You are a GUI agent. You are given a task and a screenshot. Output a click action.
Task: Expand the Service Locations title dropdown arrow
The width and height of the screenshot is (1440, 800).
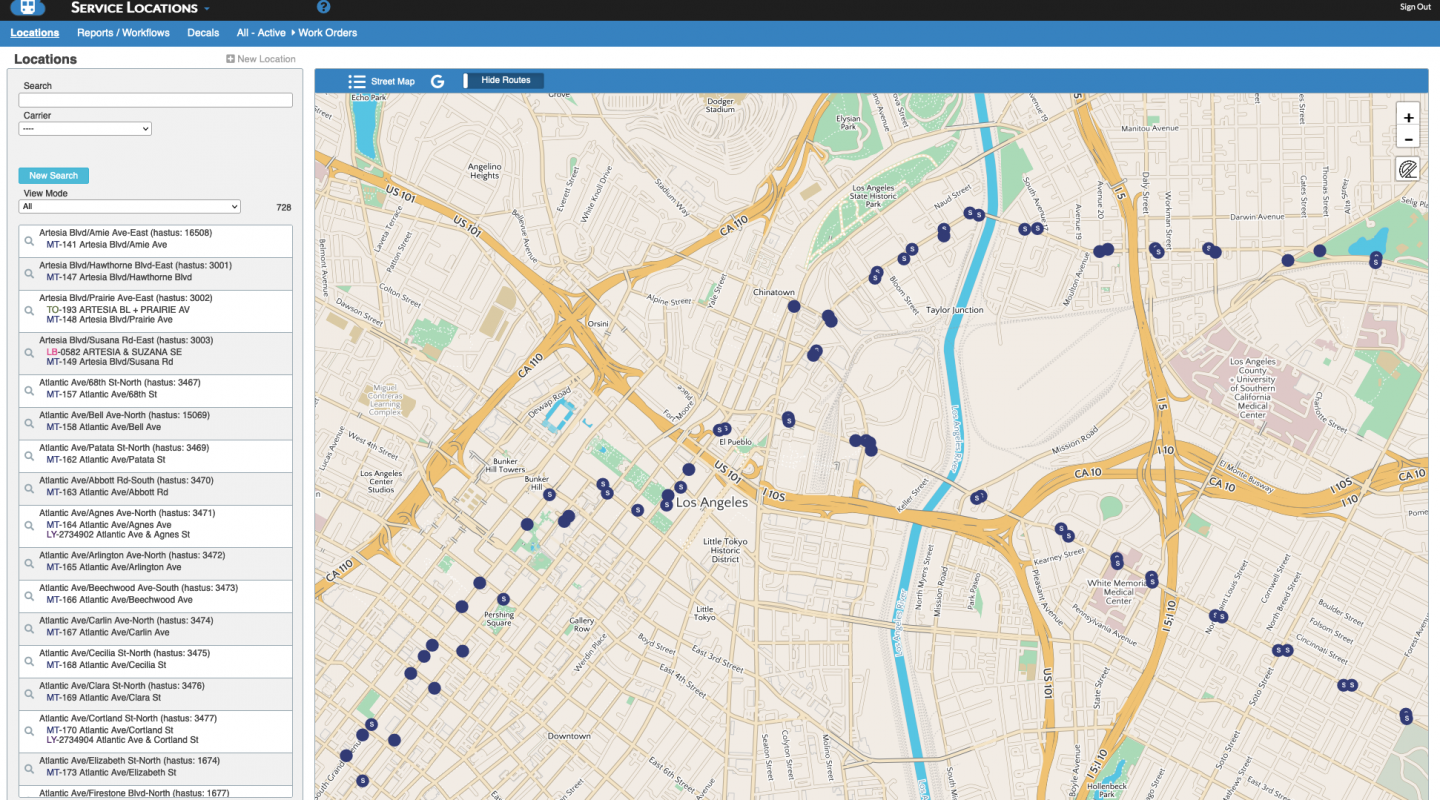[207, 9]
